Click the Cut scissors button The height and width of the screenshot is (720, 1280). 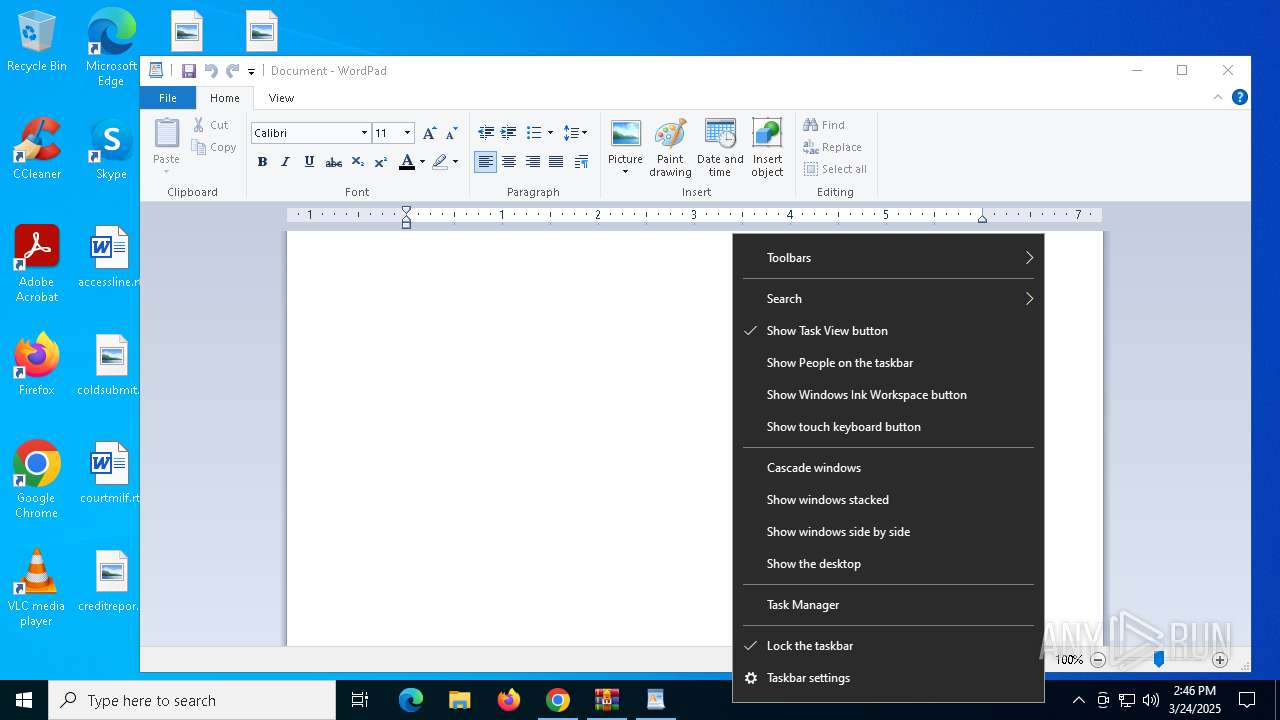coord(211,125)
